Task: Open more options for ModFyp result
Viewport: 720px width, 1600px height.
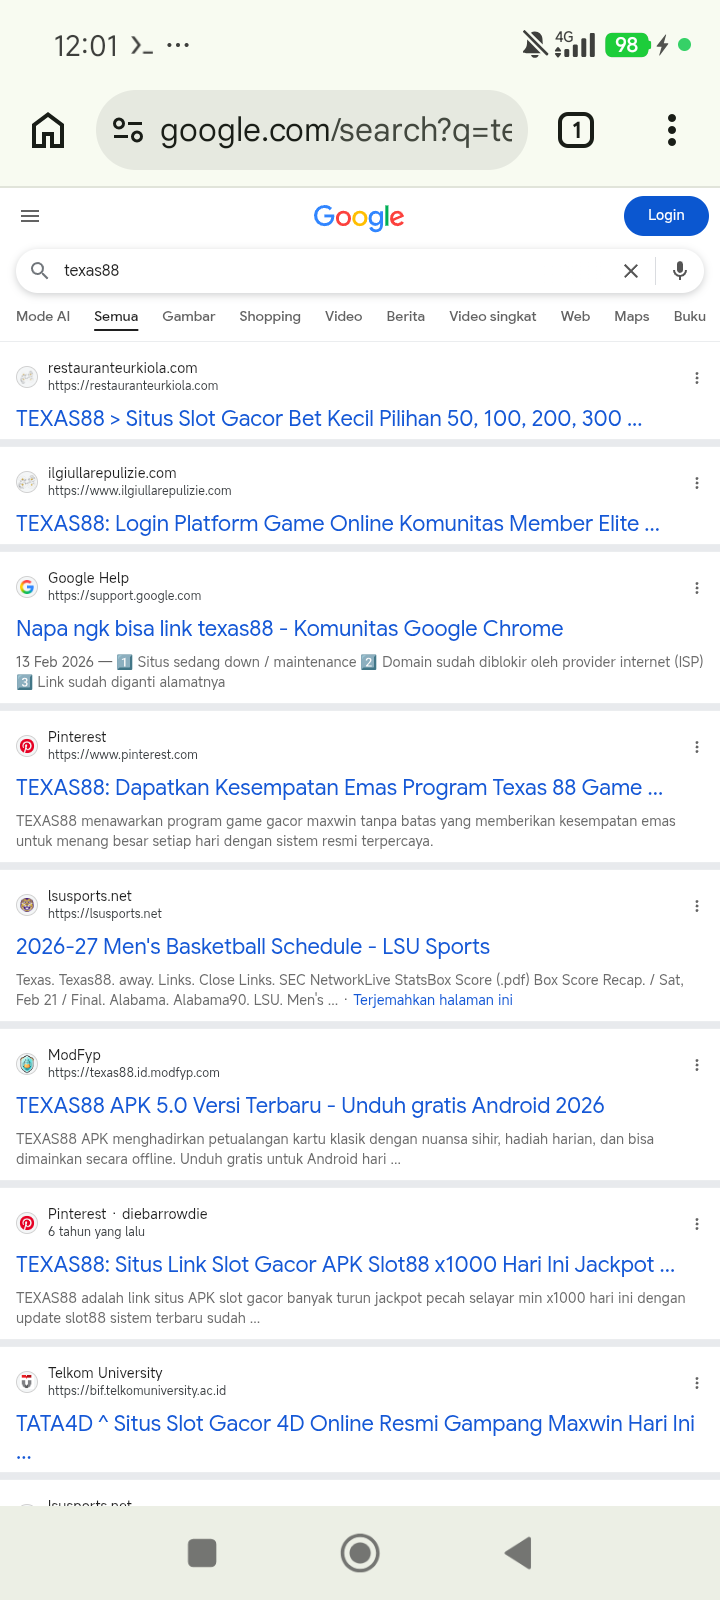Action: pos(697,1065)
